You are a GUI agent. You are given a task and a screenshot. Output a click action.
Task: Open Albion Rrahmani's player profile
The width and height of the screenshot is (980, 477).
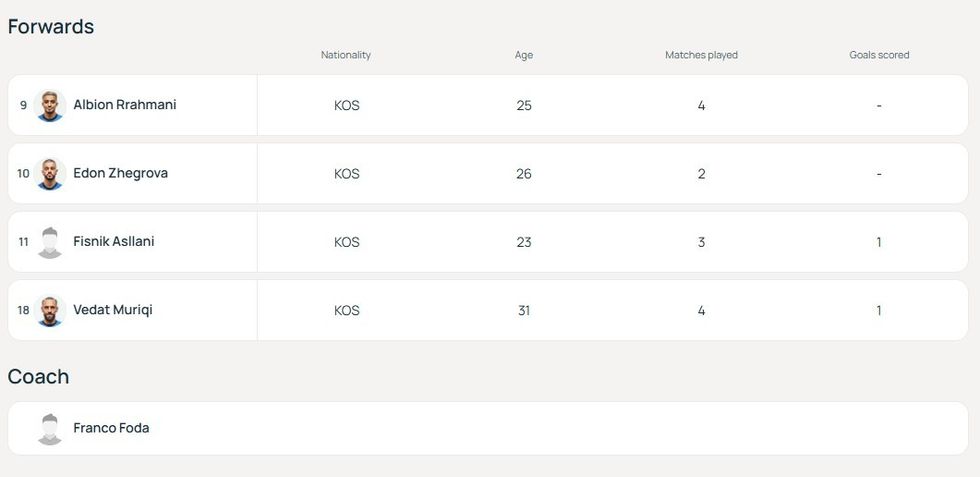[124, 105]
